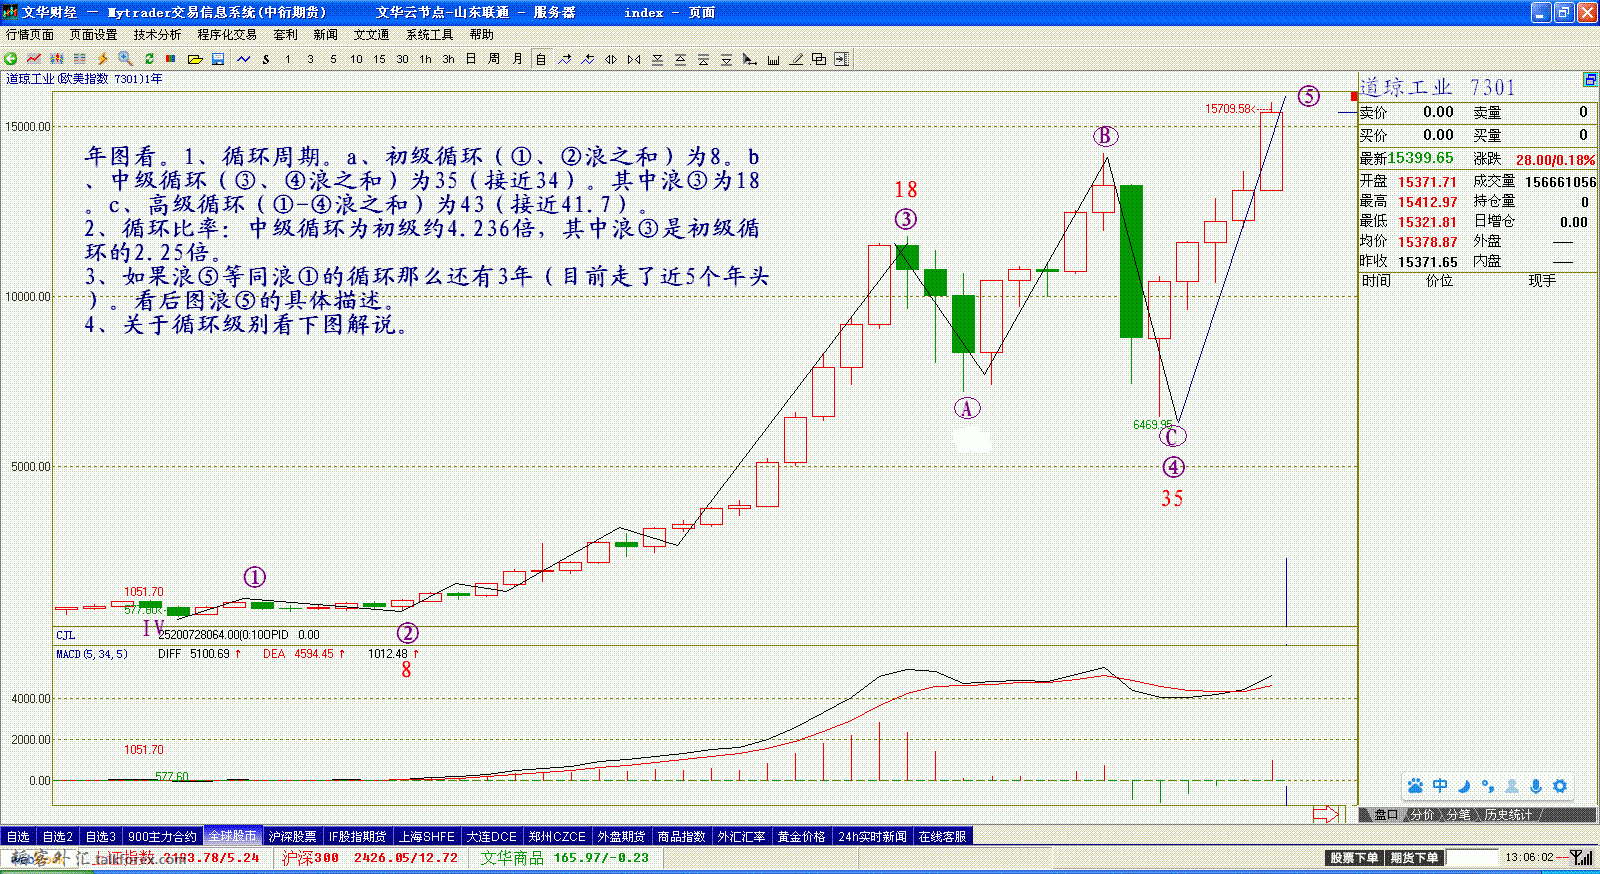The image size is (1600, 874).
Task: Click the green refresh icon
Action: (x=149, y=59)
